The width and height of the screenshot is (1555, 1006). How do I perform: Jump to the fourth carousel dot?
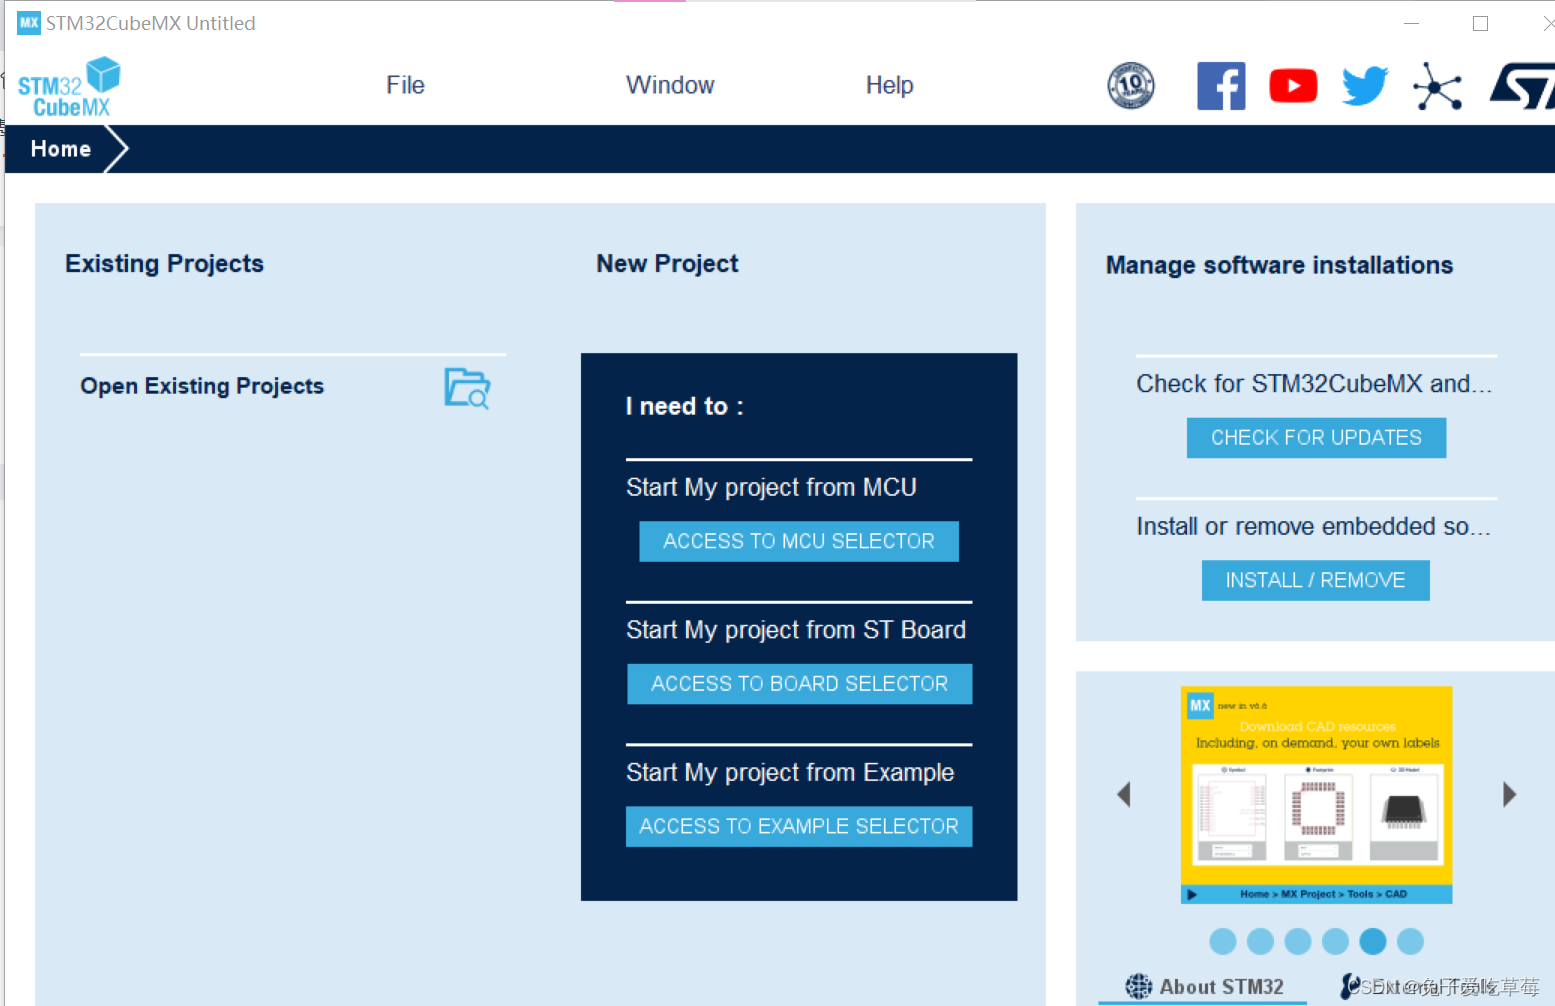click(1335, 941)
